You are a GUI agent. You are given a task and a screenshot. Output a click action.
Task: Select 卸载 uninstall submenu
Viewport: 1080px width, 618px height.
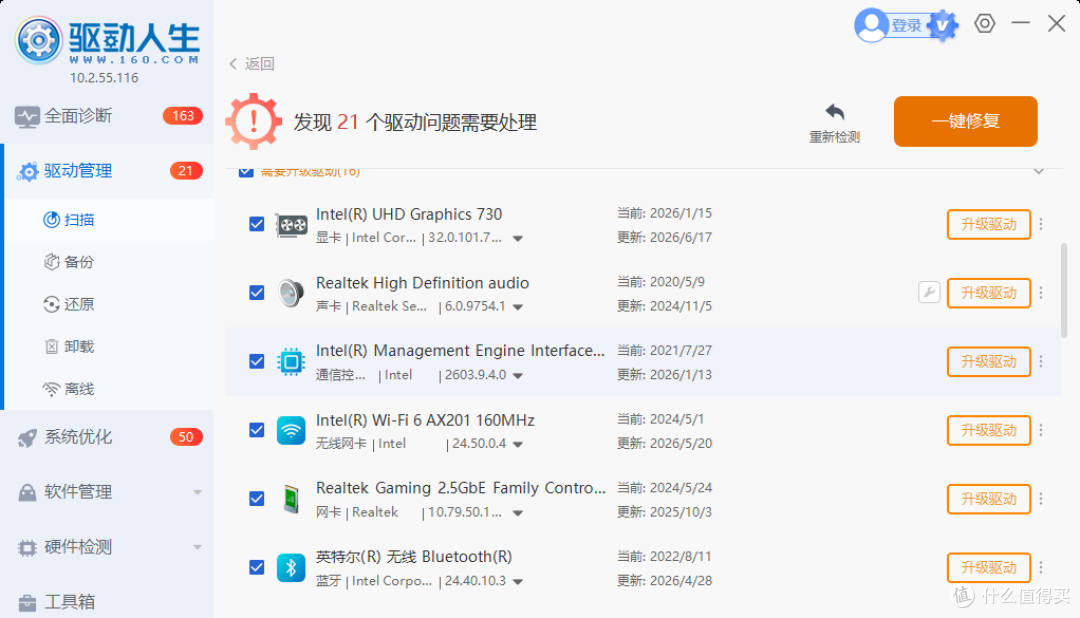[109, 347]
